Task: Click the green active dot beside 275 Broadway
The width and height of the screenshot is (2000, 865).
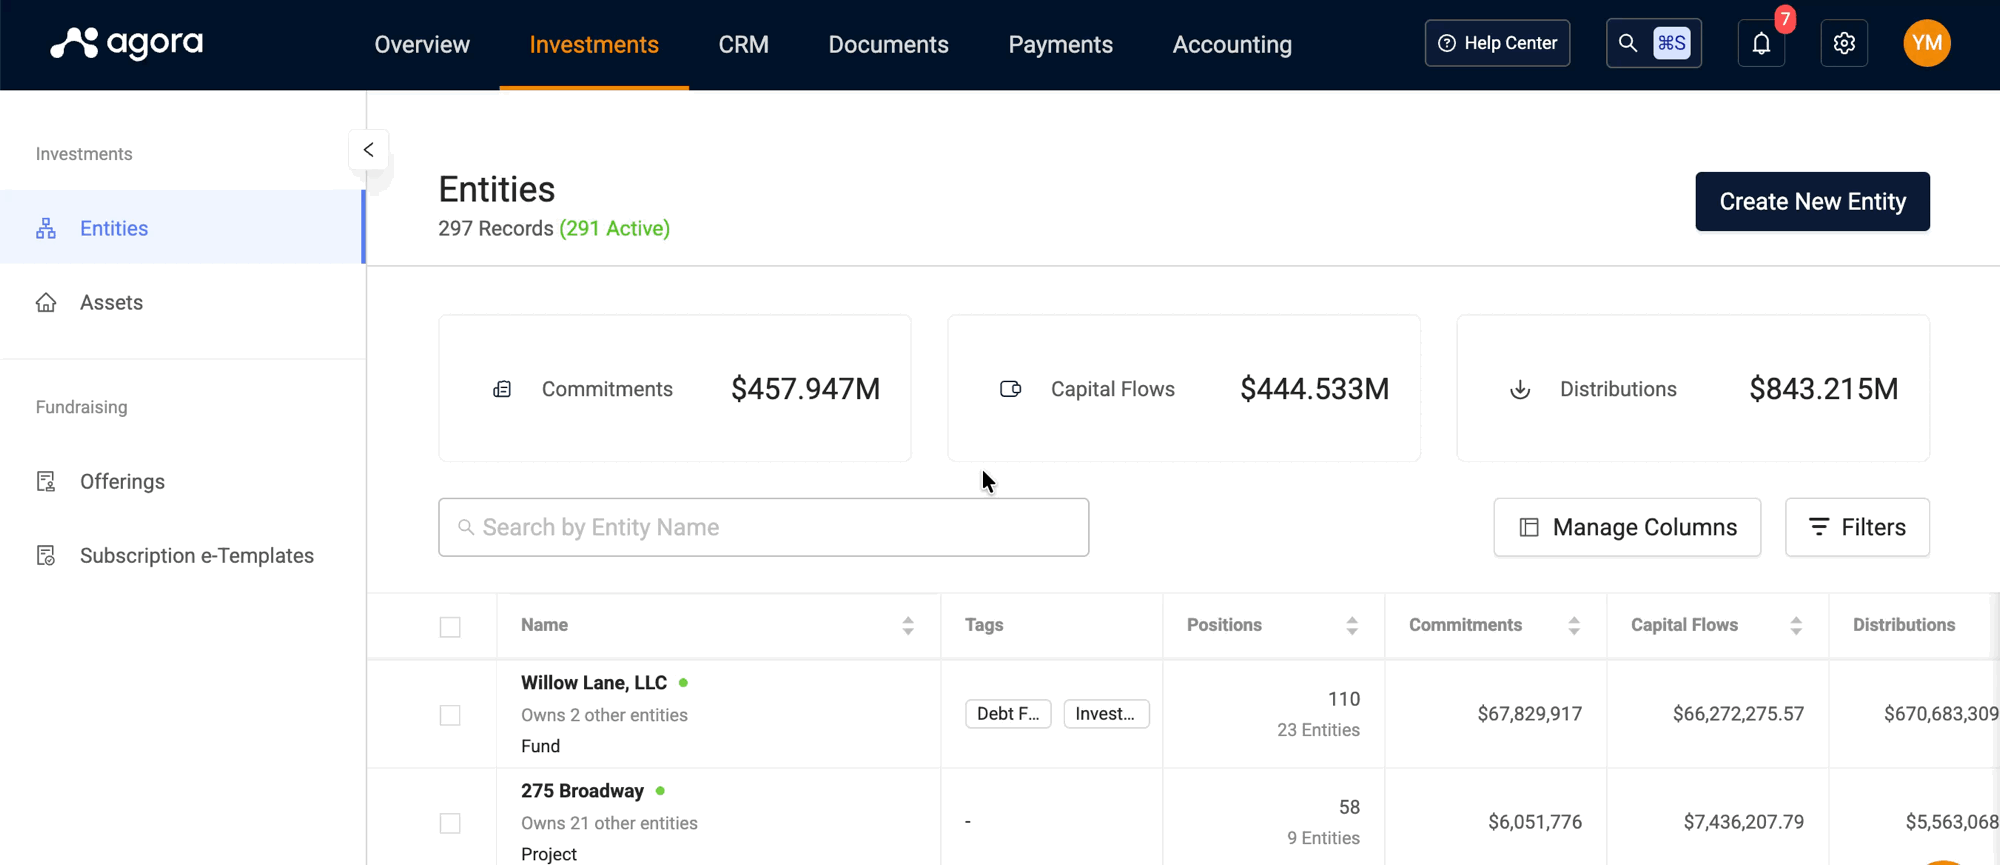Action: 660,791
